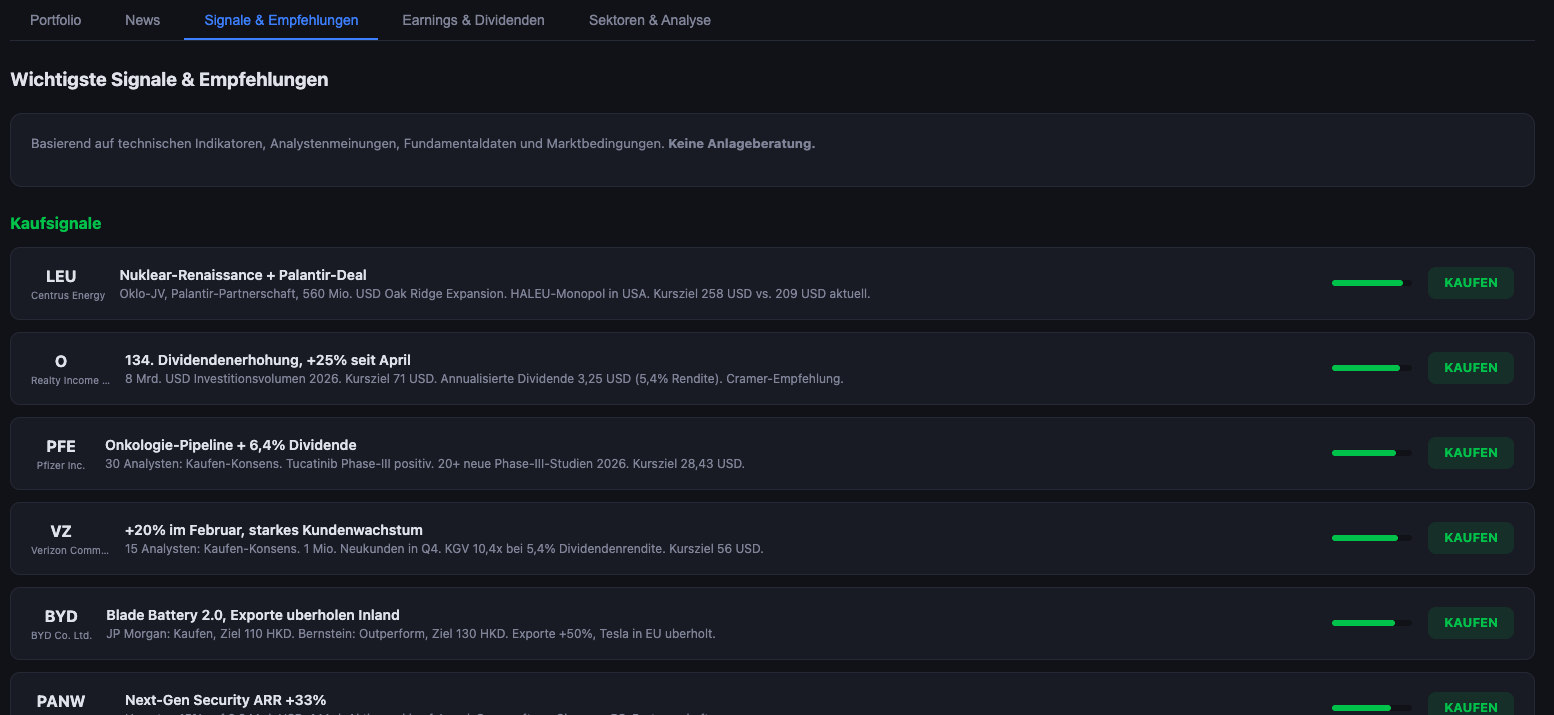Click the green strength indicator for LEU
1554x715 pixels.
[x=1367, y=282]
